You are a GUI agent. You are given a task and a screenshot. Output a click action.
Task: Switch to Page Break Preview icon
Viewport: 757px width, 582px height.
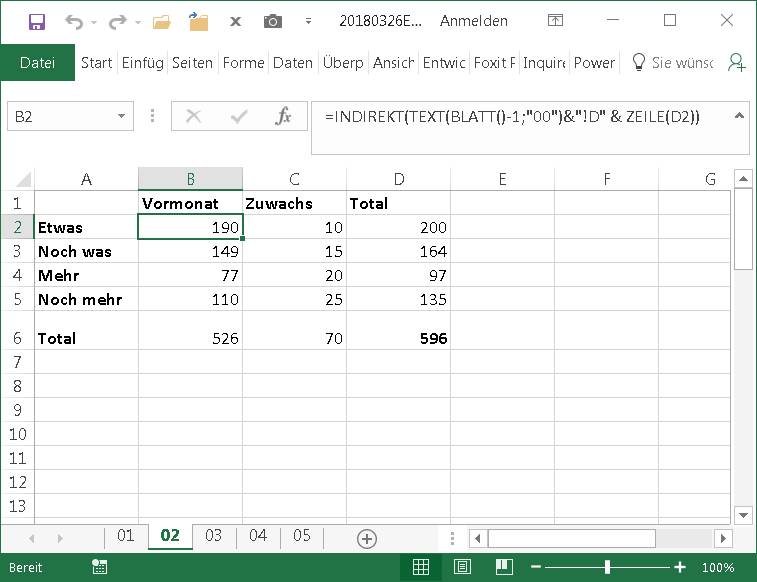pos(504,567)
